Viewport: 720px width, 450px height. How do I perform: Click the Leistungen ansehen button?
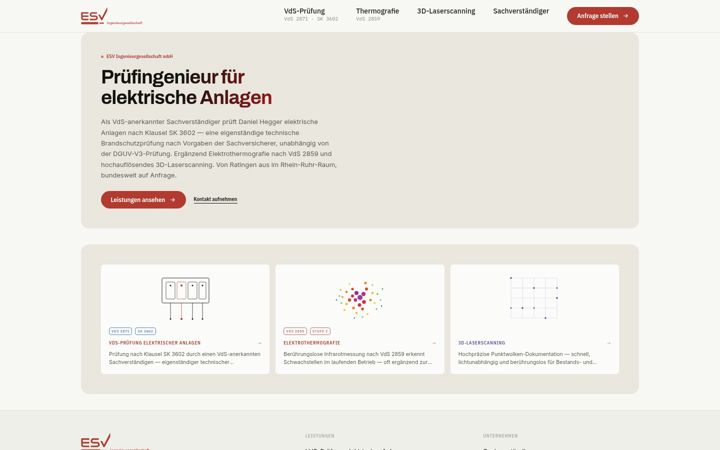143,200
